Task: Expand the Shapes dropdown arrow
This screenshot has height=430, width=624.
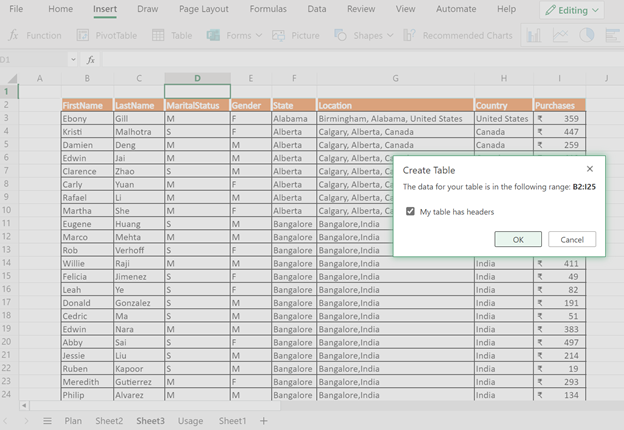Action: 390,35
